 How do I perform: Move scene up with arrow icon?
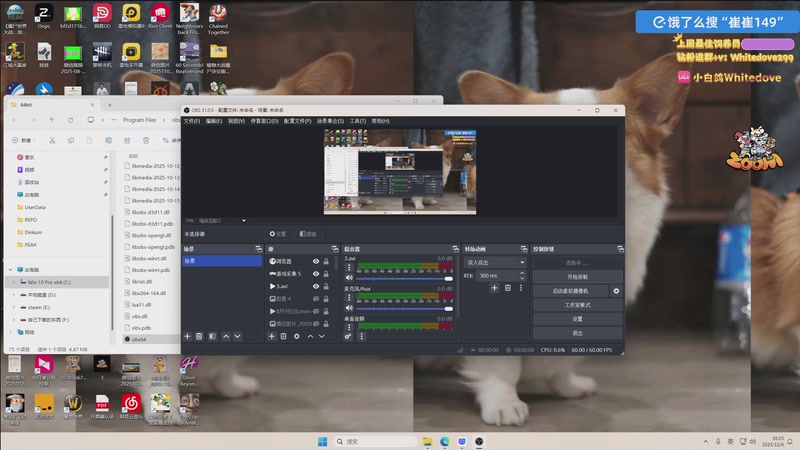(226, 337)
